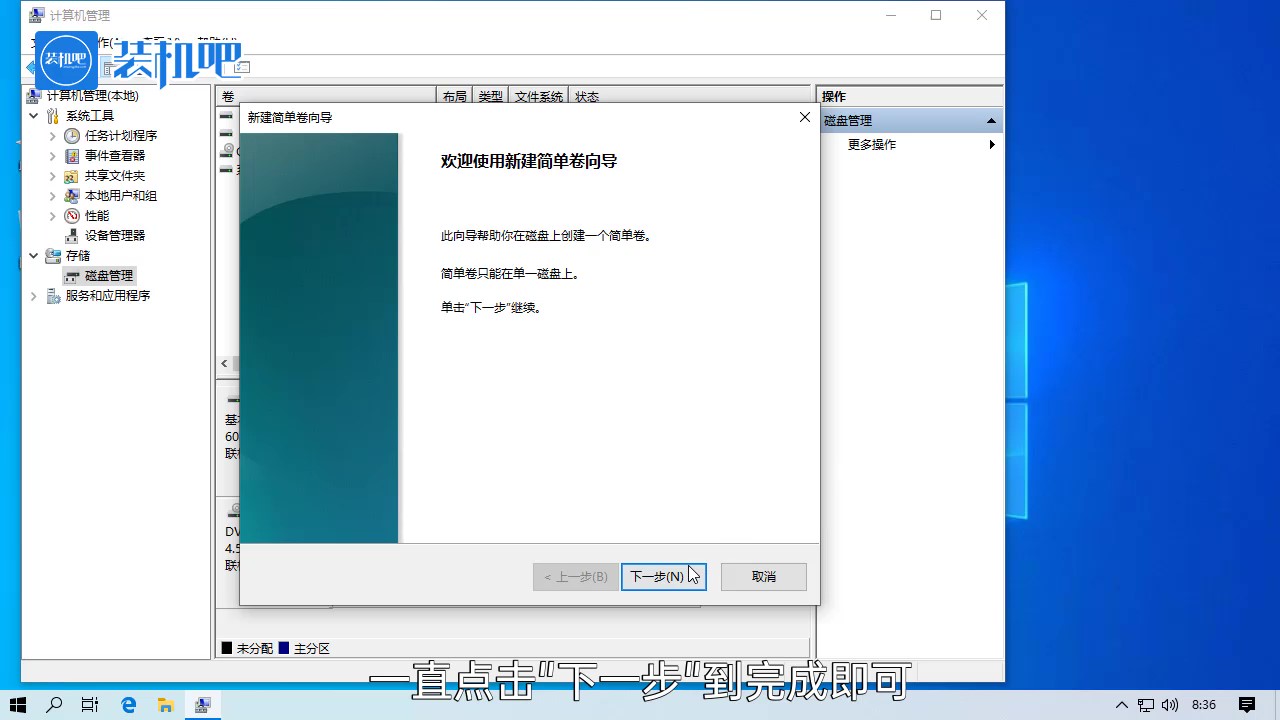The width and height of the screenshot is (1280, 720).
Task: Collapse the 磁盘管理 section in the Actions pane
Action: tap(991, 119)
